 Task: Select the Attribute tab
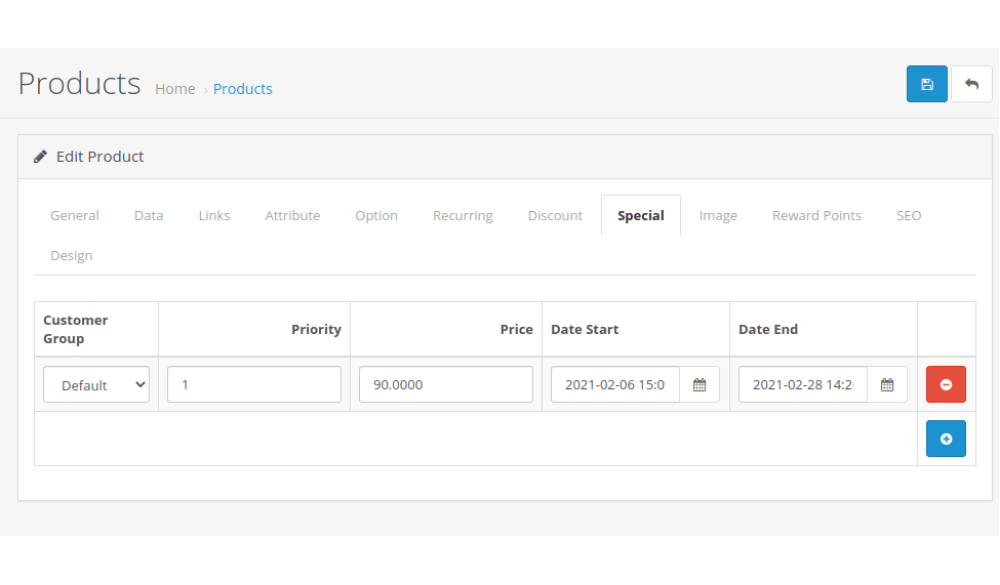pyautogui.click(x=292, y=216)
